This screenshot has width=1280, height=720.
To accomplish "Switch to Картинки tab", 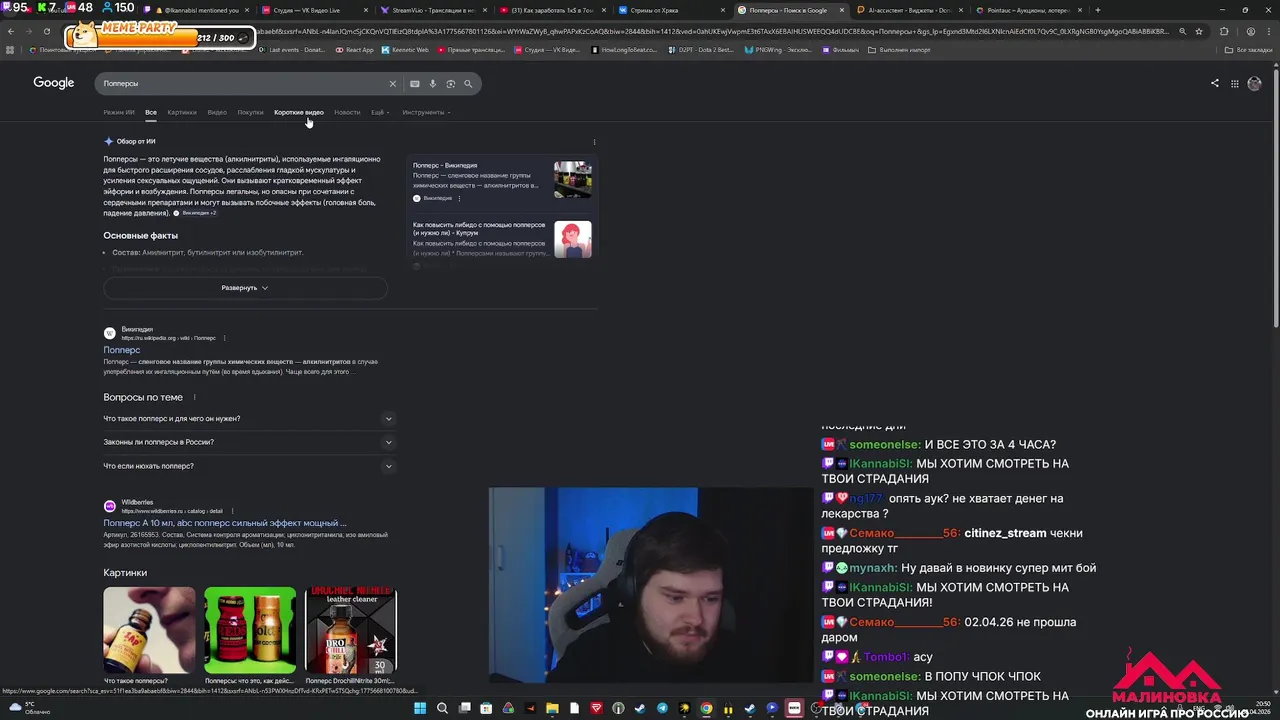I will [x=182, y=112].
